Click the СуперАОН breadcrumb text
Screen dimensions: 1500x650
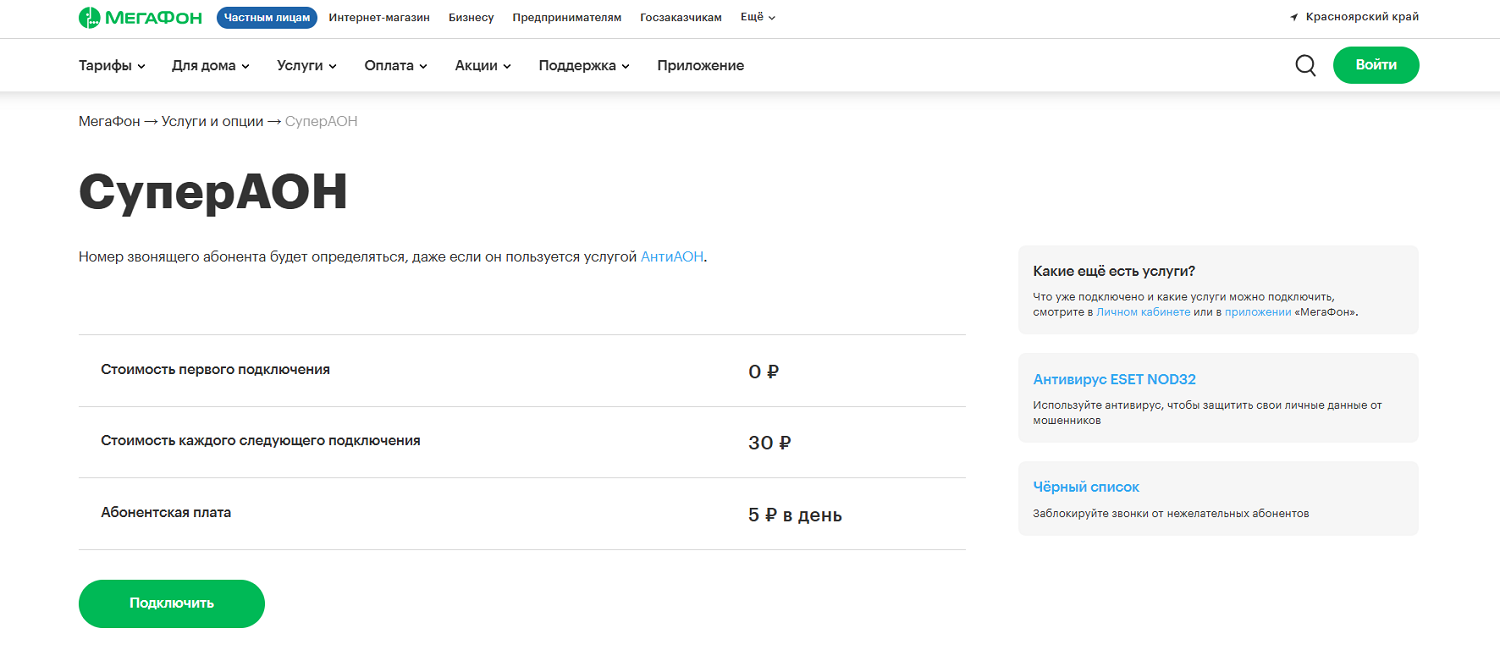pyautogui.click(x=321, y=121)
